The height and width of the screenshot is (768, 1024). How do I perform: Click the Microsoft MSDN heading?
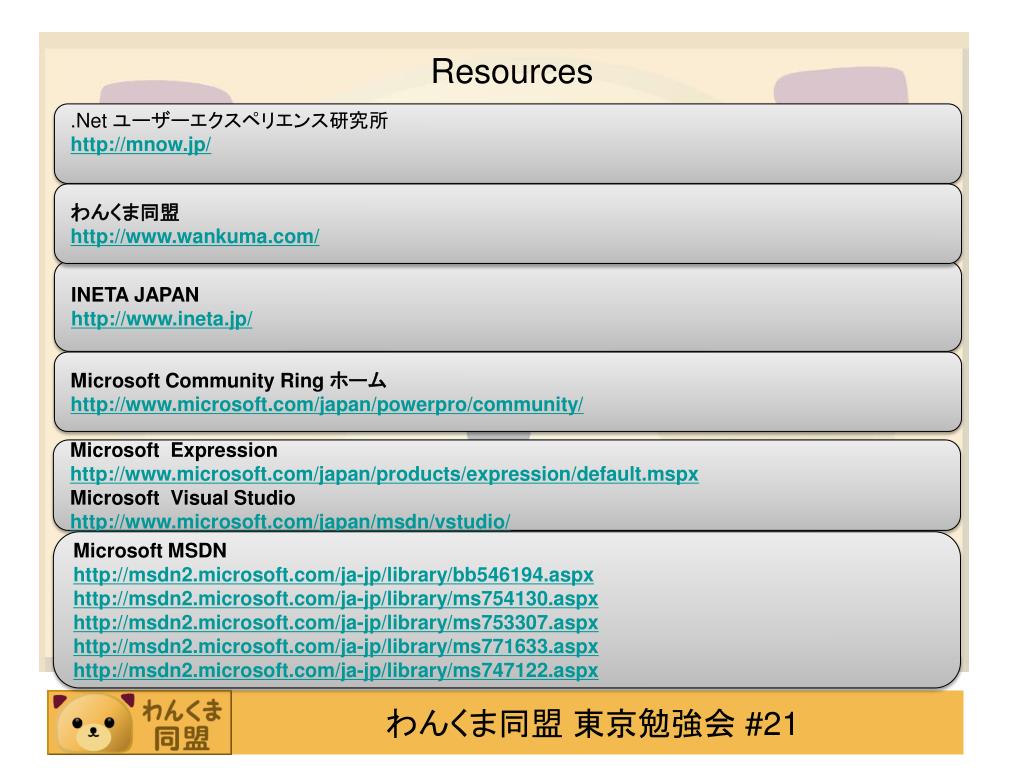pos(150,551)
